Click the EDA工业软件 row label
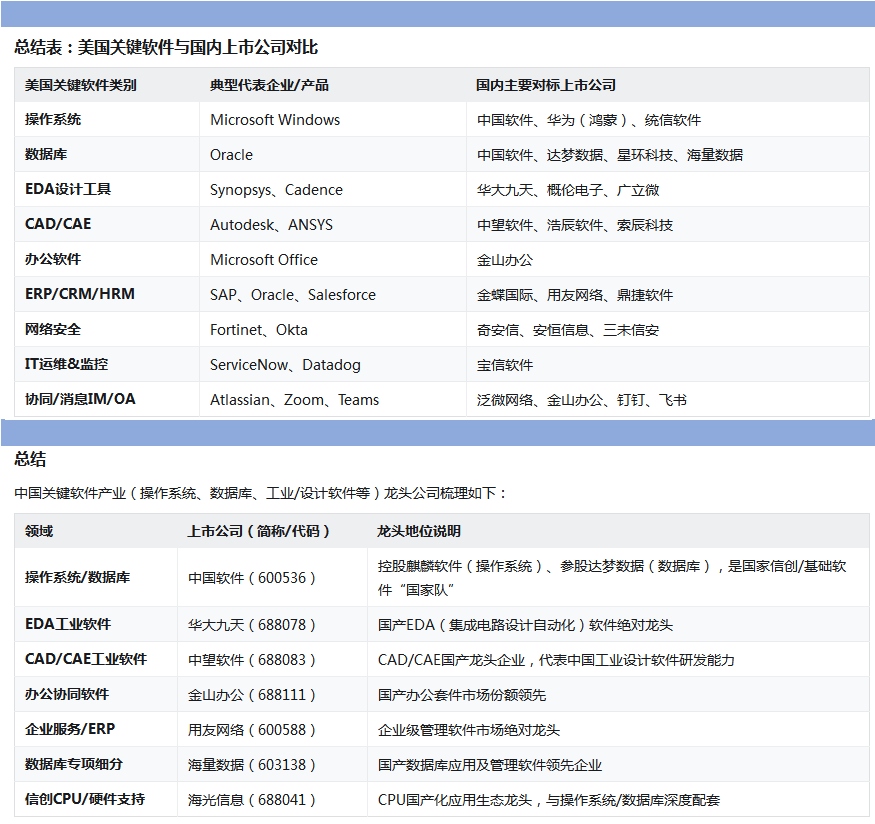 [x=68, y=624]
